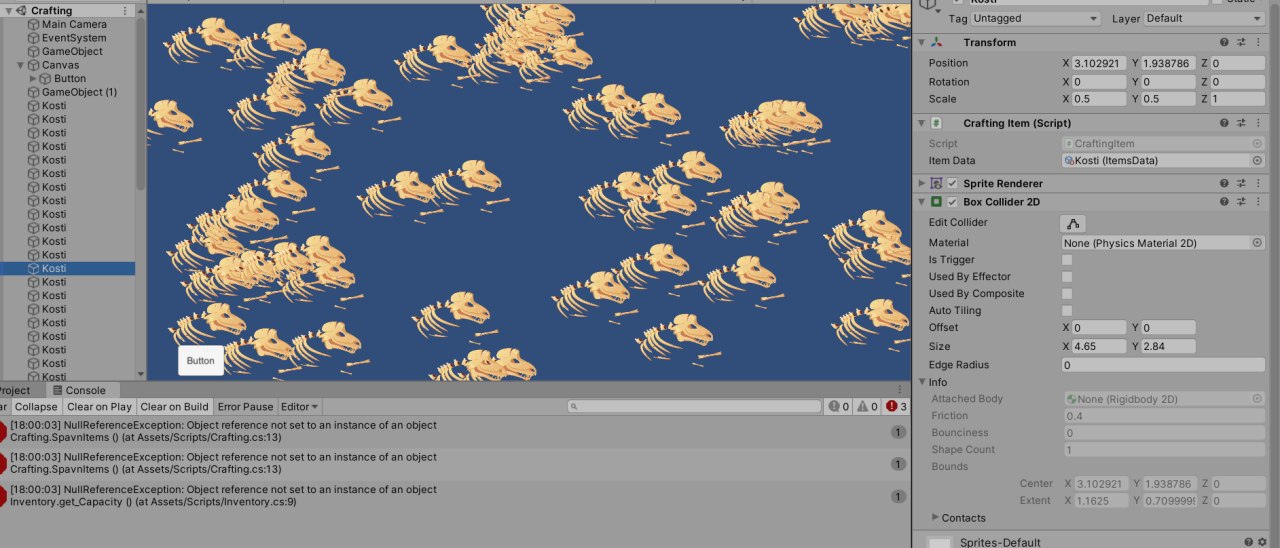Open the Editor dropdown in Console

[x=299, y=407]
